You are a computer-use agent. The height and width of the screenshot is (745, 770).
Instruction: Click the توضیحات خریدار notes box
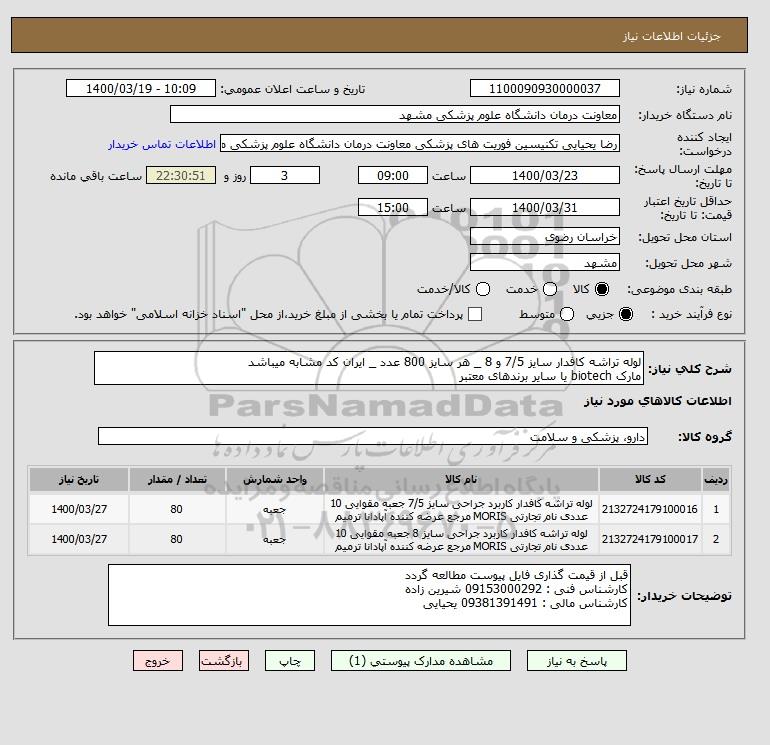[x=369, y=595]
